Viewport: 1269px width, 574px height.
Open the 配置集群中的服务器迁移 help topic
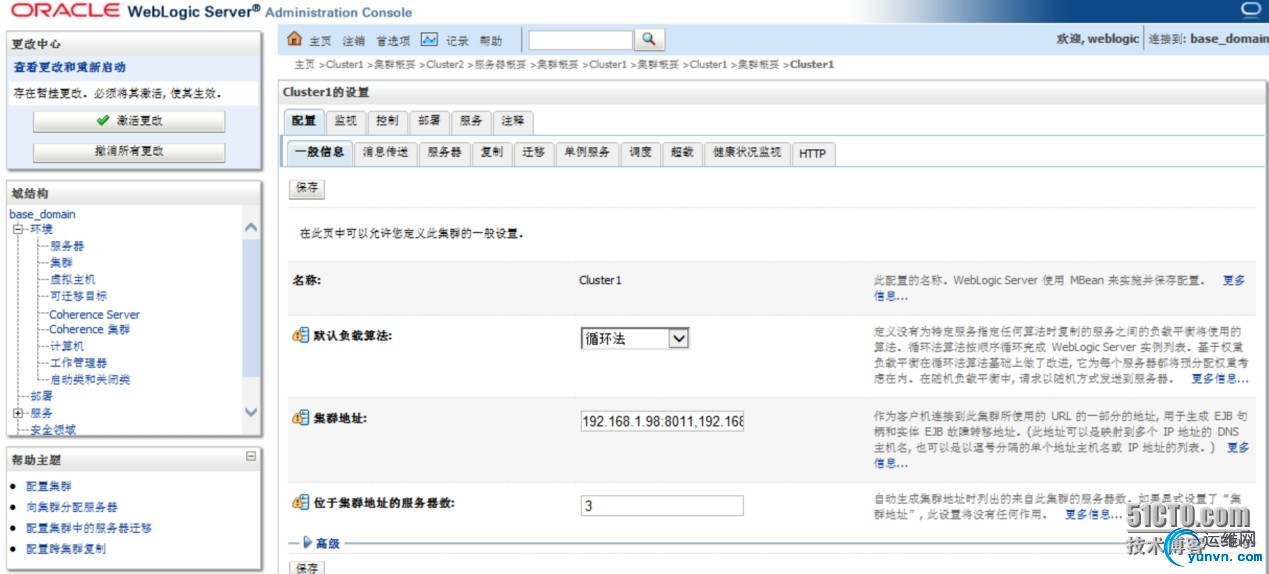tap(89, 528)
